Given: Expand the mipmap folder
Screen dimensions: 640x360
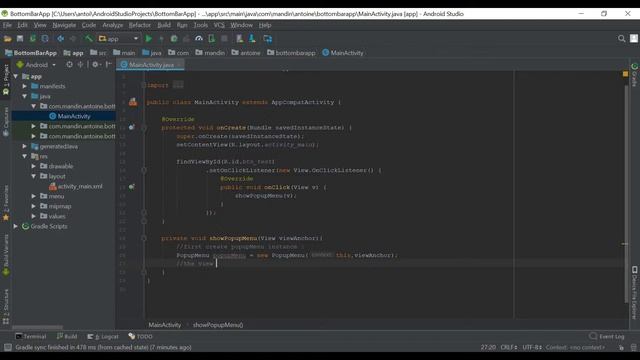Looking at the screenshot, I should [x=33, y=206].
